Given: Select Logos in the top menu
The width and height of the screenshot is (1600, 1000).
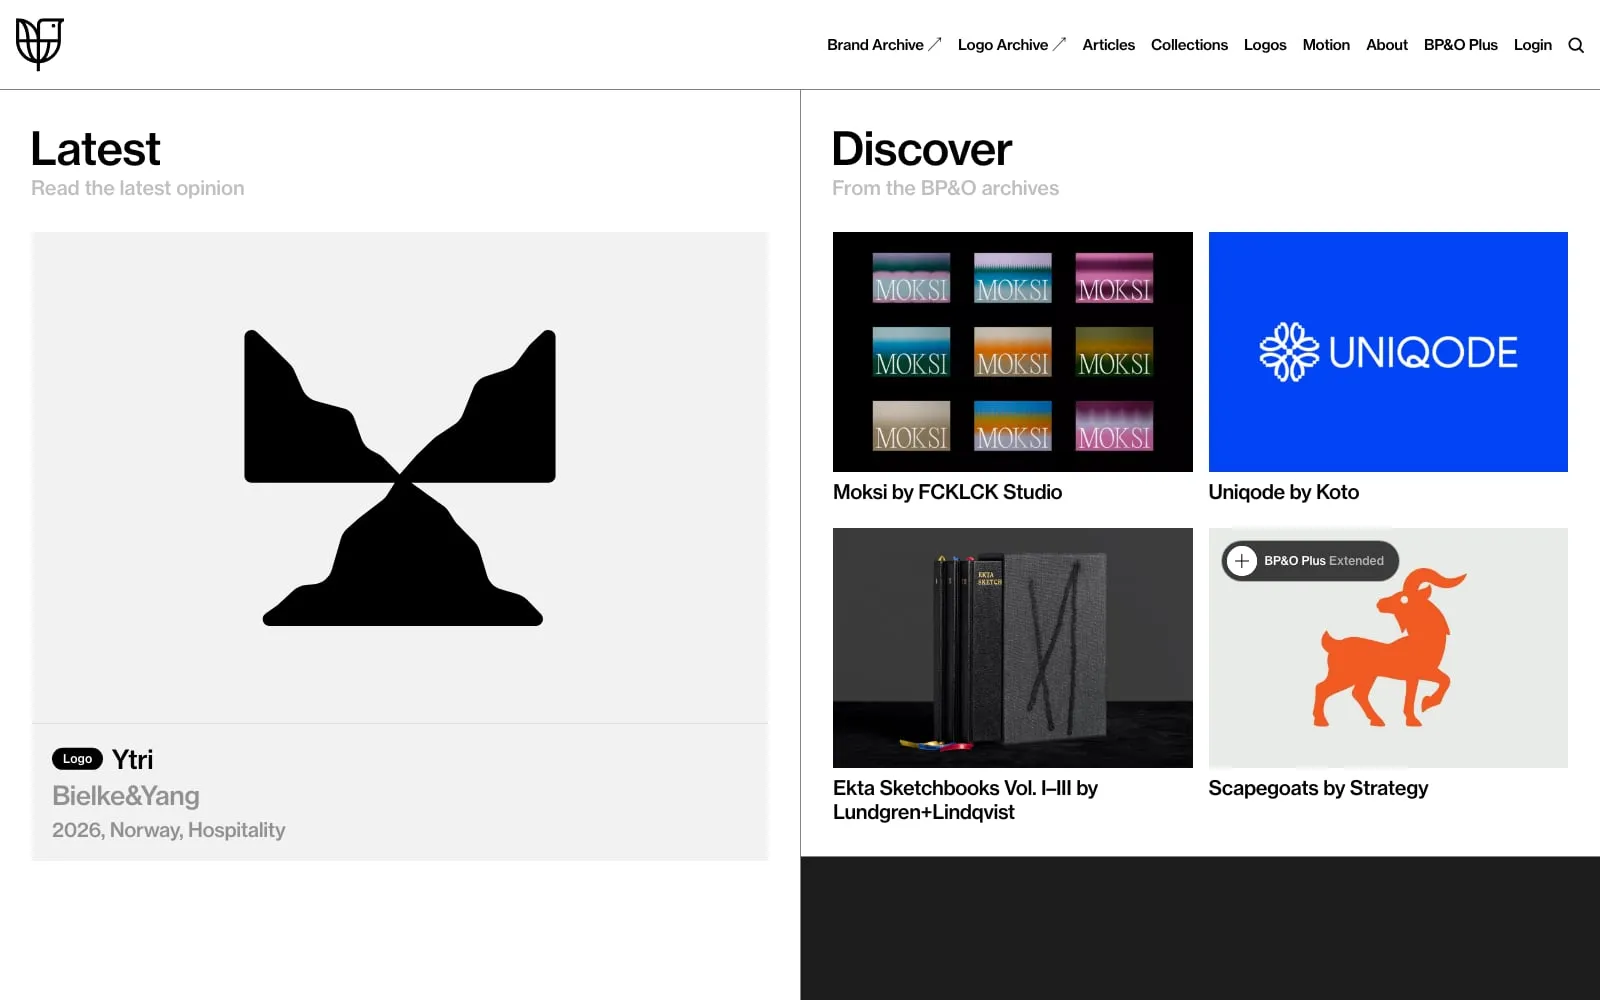Looking at the screenshot, I should coord(1265,45).
